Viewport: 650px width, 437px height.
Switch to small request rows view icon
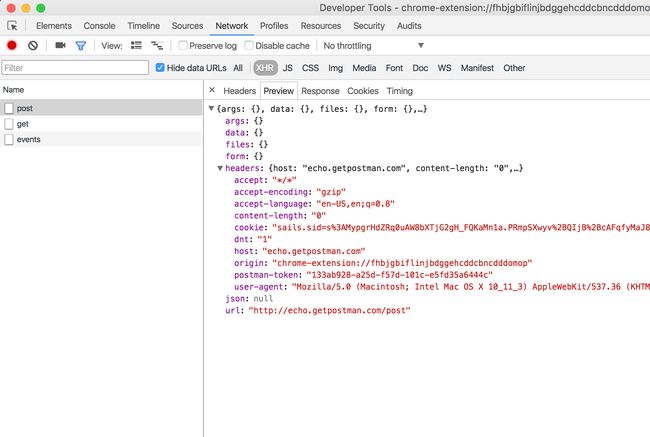tap(157, 45)
